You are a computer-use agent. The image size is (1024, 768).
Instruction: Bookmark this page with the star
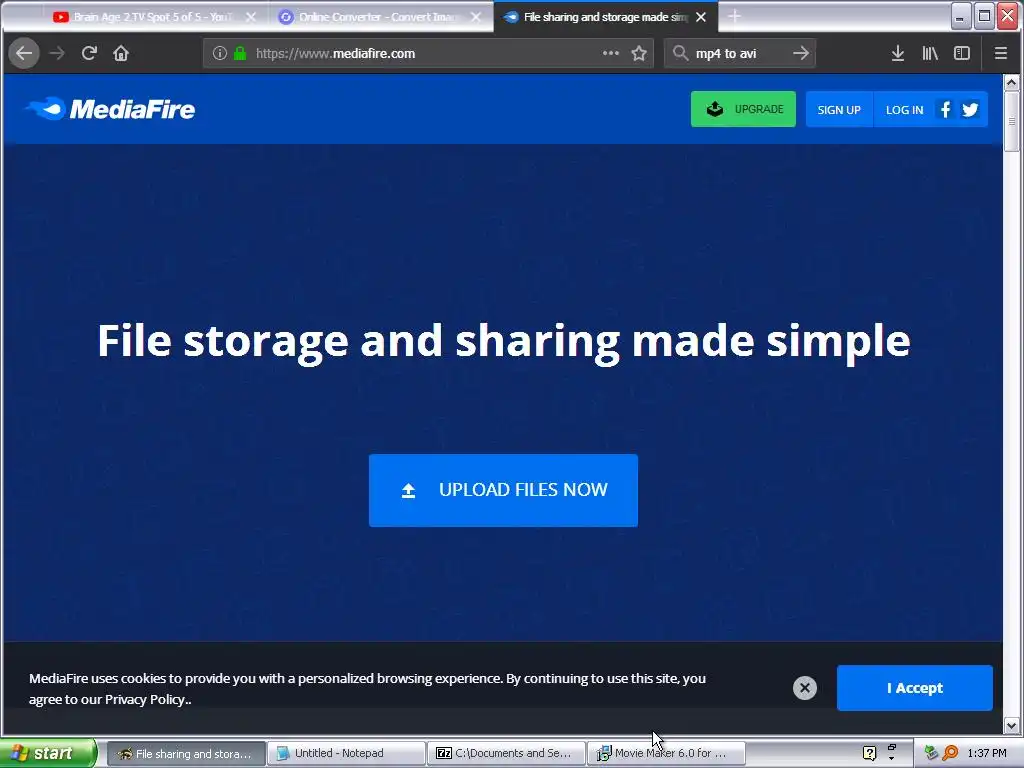[639, 54]
